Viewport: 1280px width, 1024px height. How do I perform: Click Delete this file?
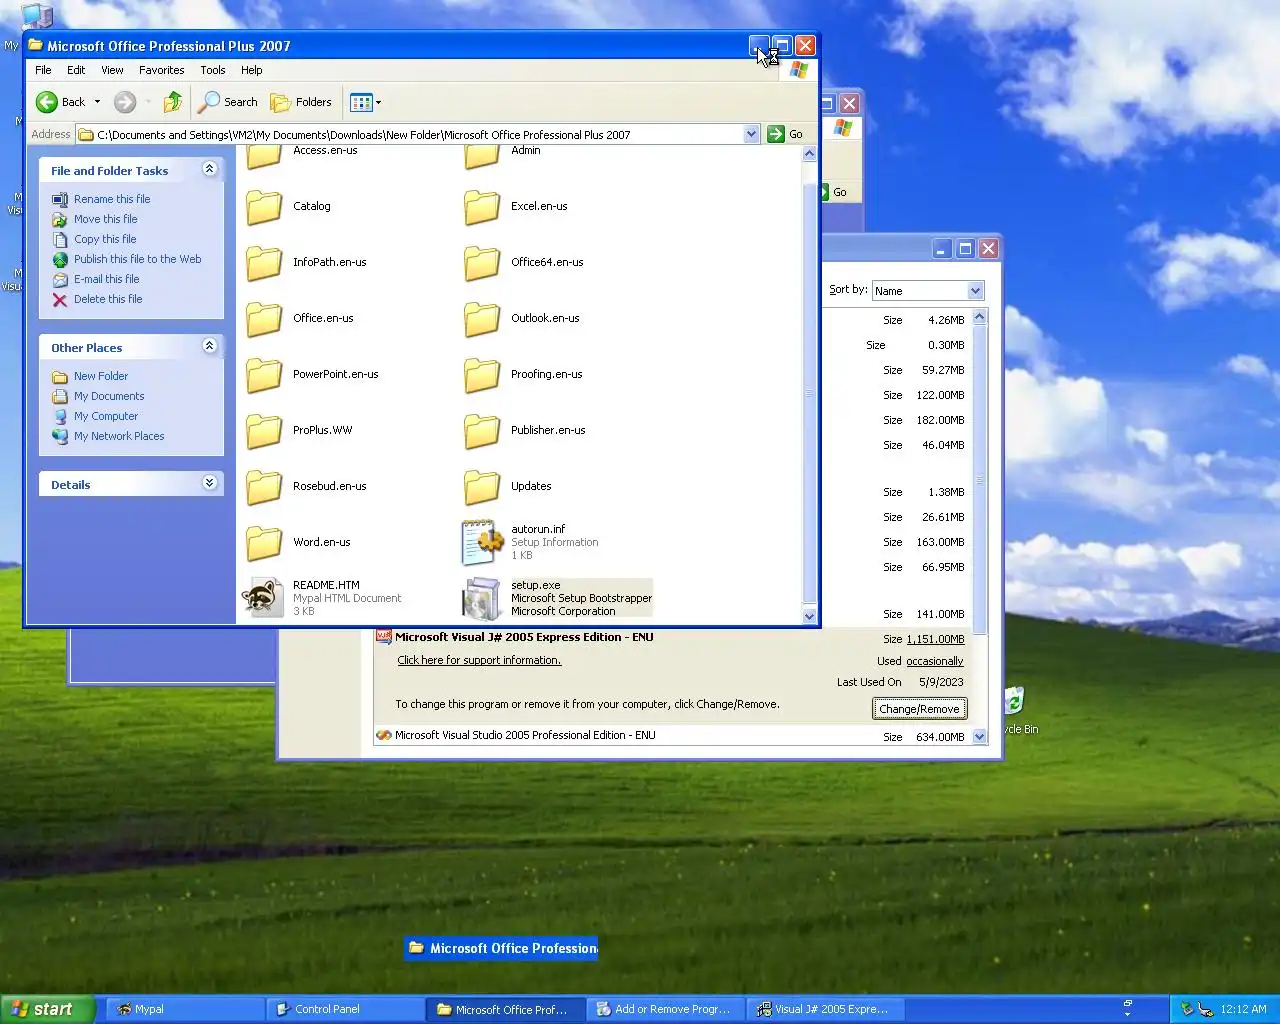[x=108, y=299]
